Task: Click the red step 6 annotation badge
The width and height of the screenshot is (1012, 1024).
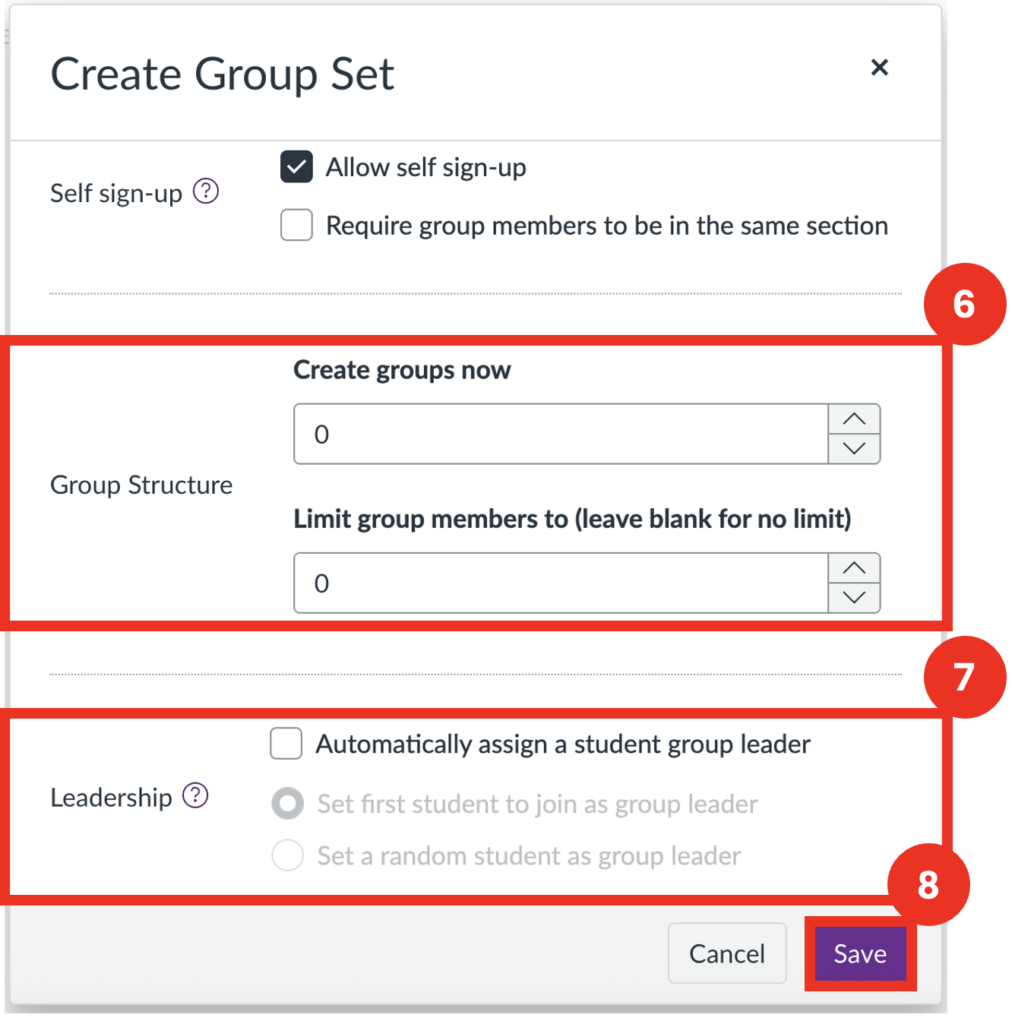Action: (963, 305)
